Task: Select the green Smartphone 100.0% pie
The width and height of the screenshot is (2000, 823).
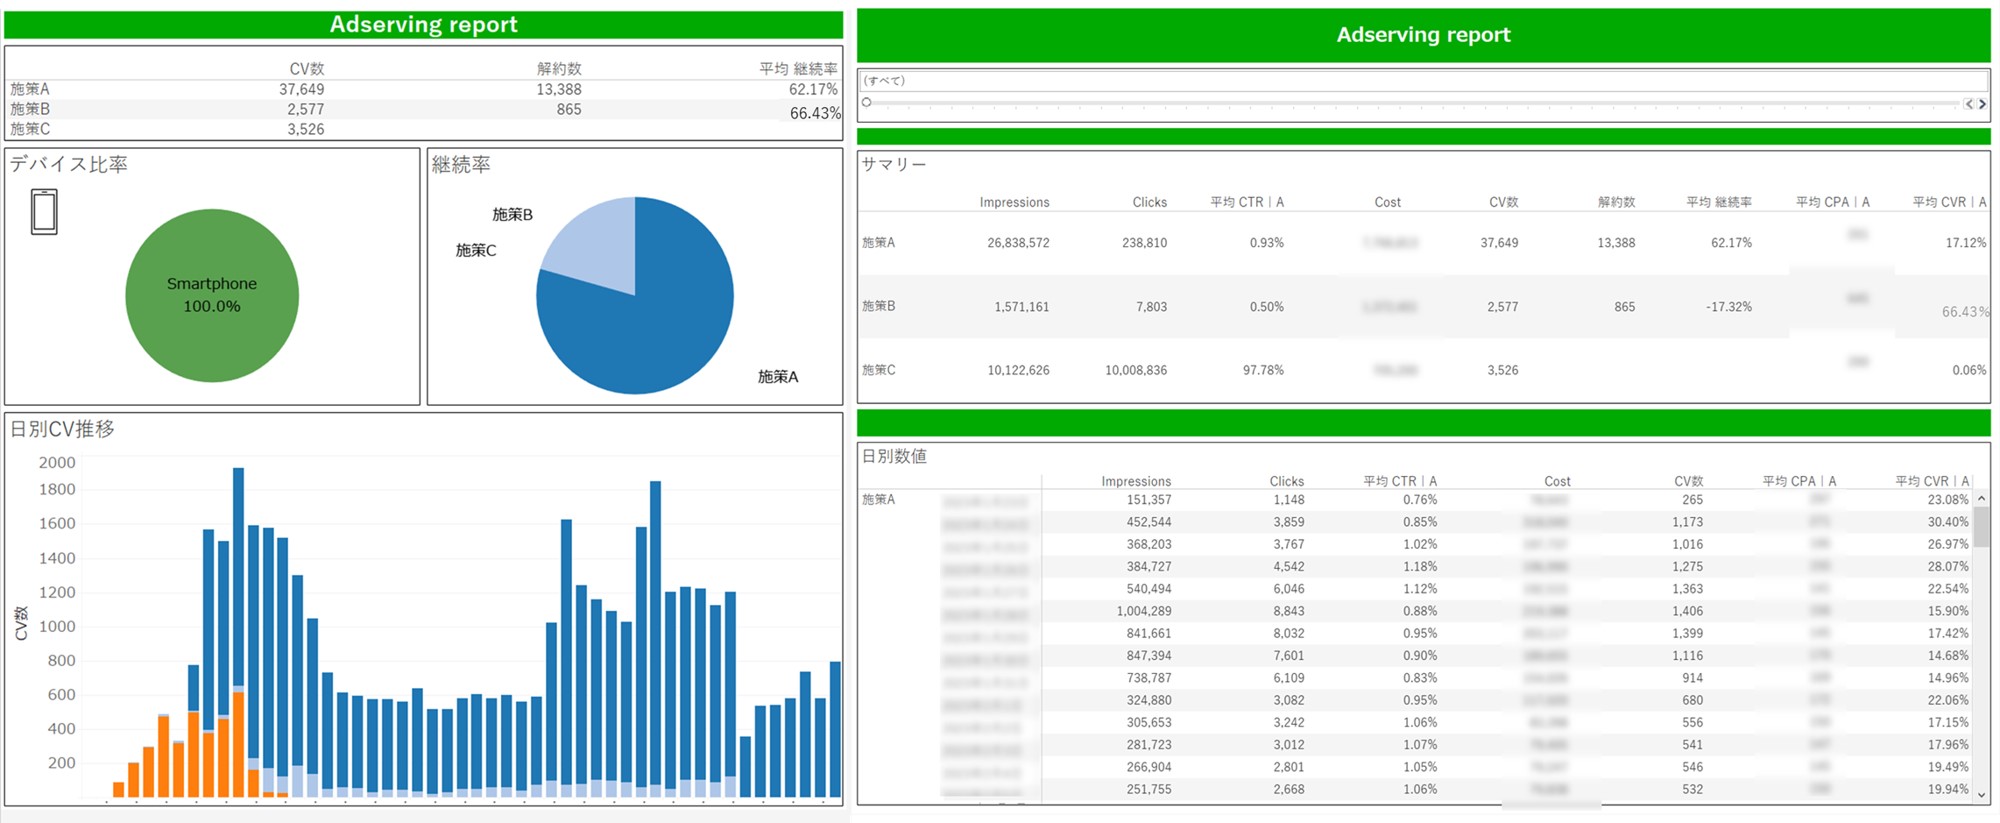Action: point(212,295)
